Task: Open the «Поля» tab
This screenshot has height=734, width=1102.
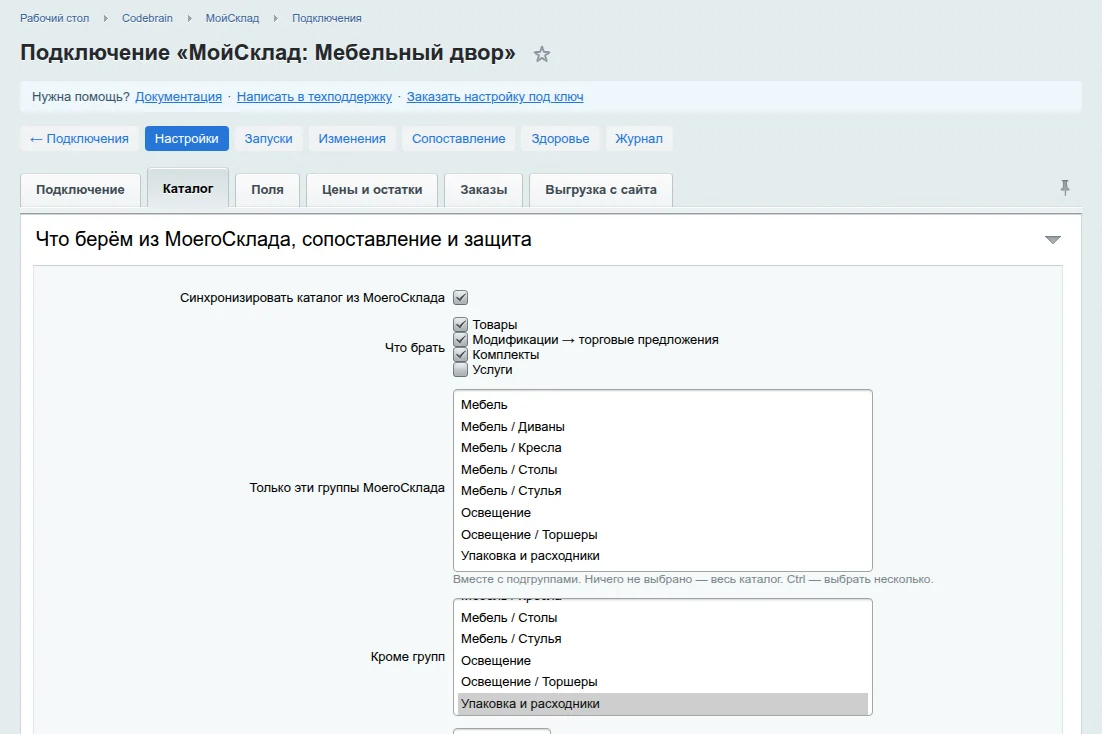Action: tap(267, 190)
